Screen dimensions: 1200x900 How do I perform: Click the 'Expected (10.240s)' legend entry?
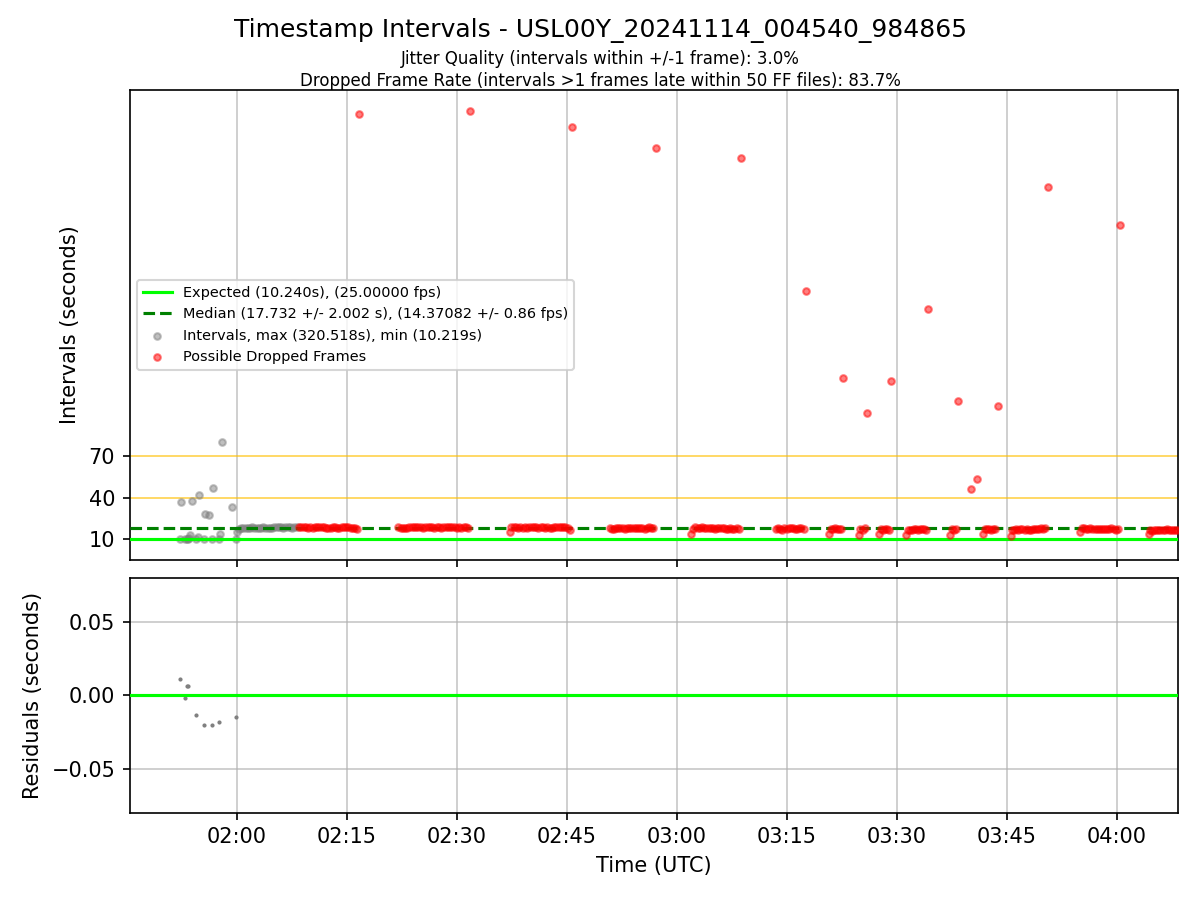click(x=312, y=292)
